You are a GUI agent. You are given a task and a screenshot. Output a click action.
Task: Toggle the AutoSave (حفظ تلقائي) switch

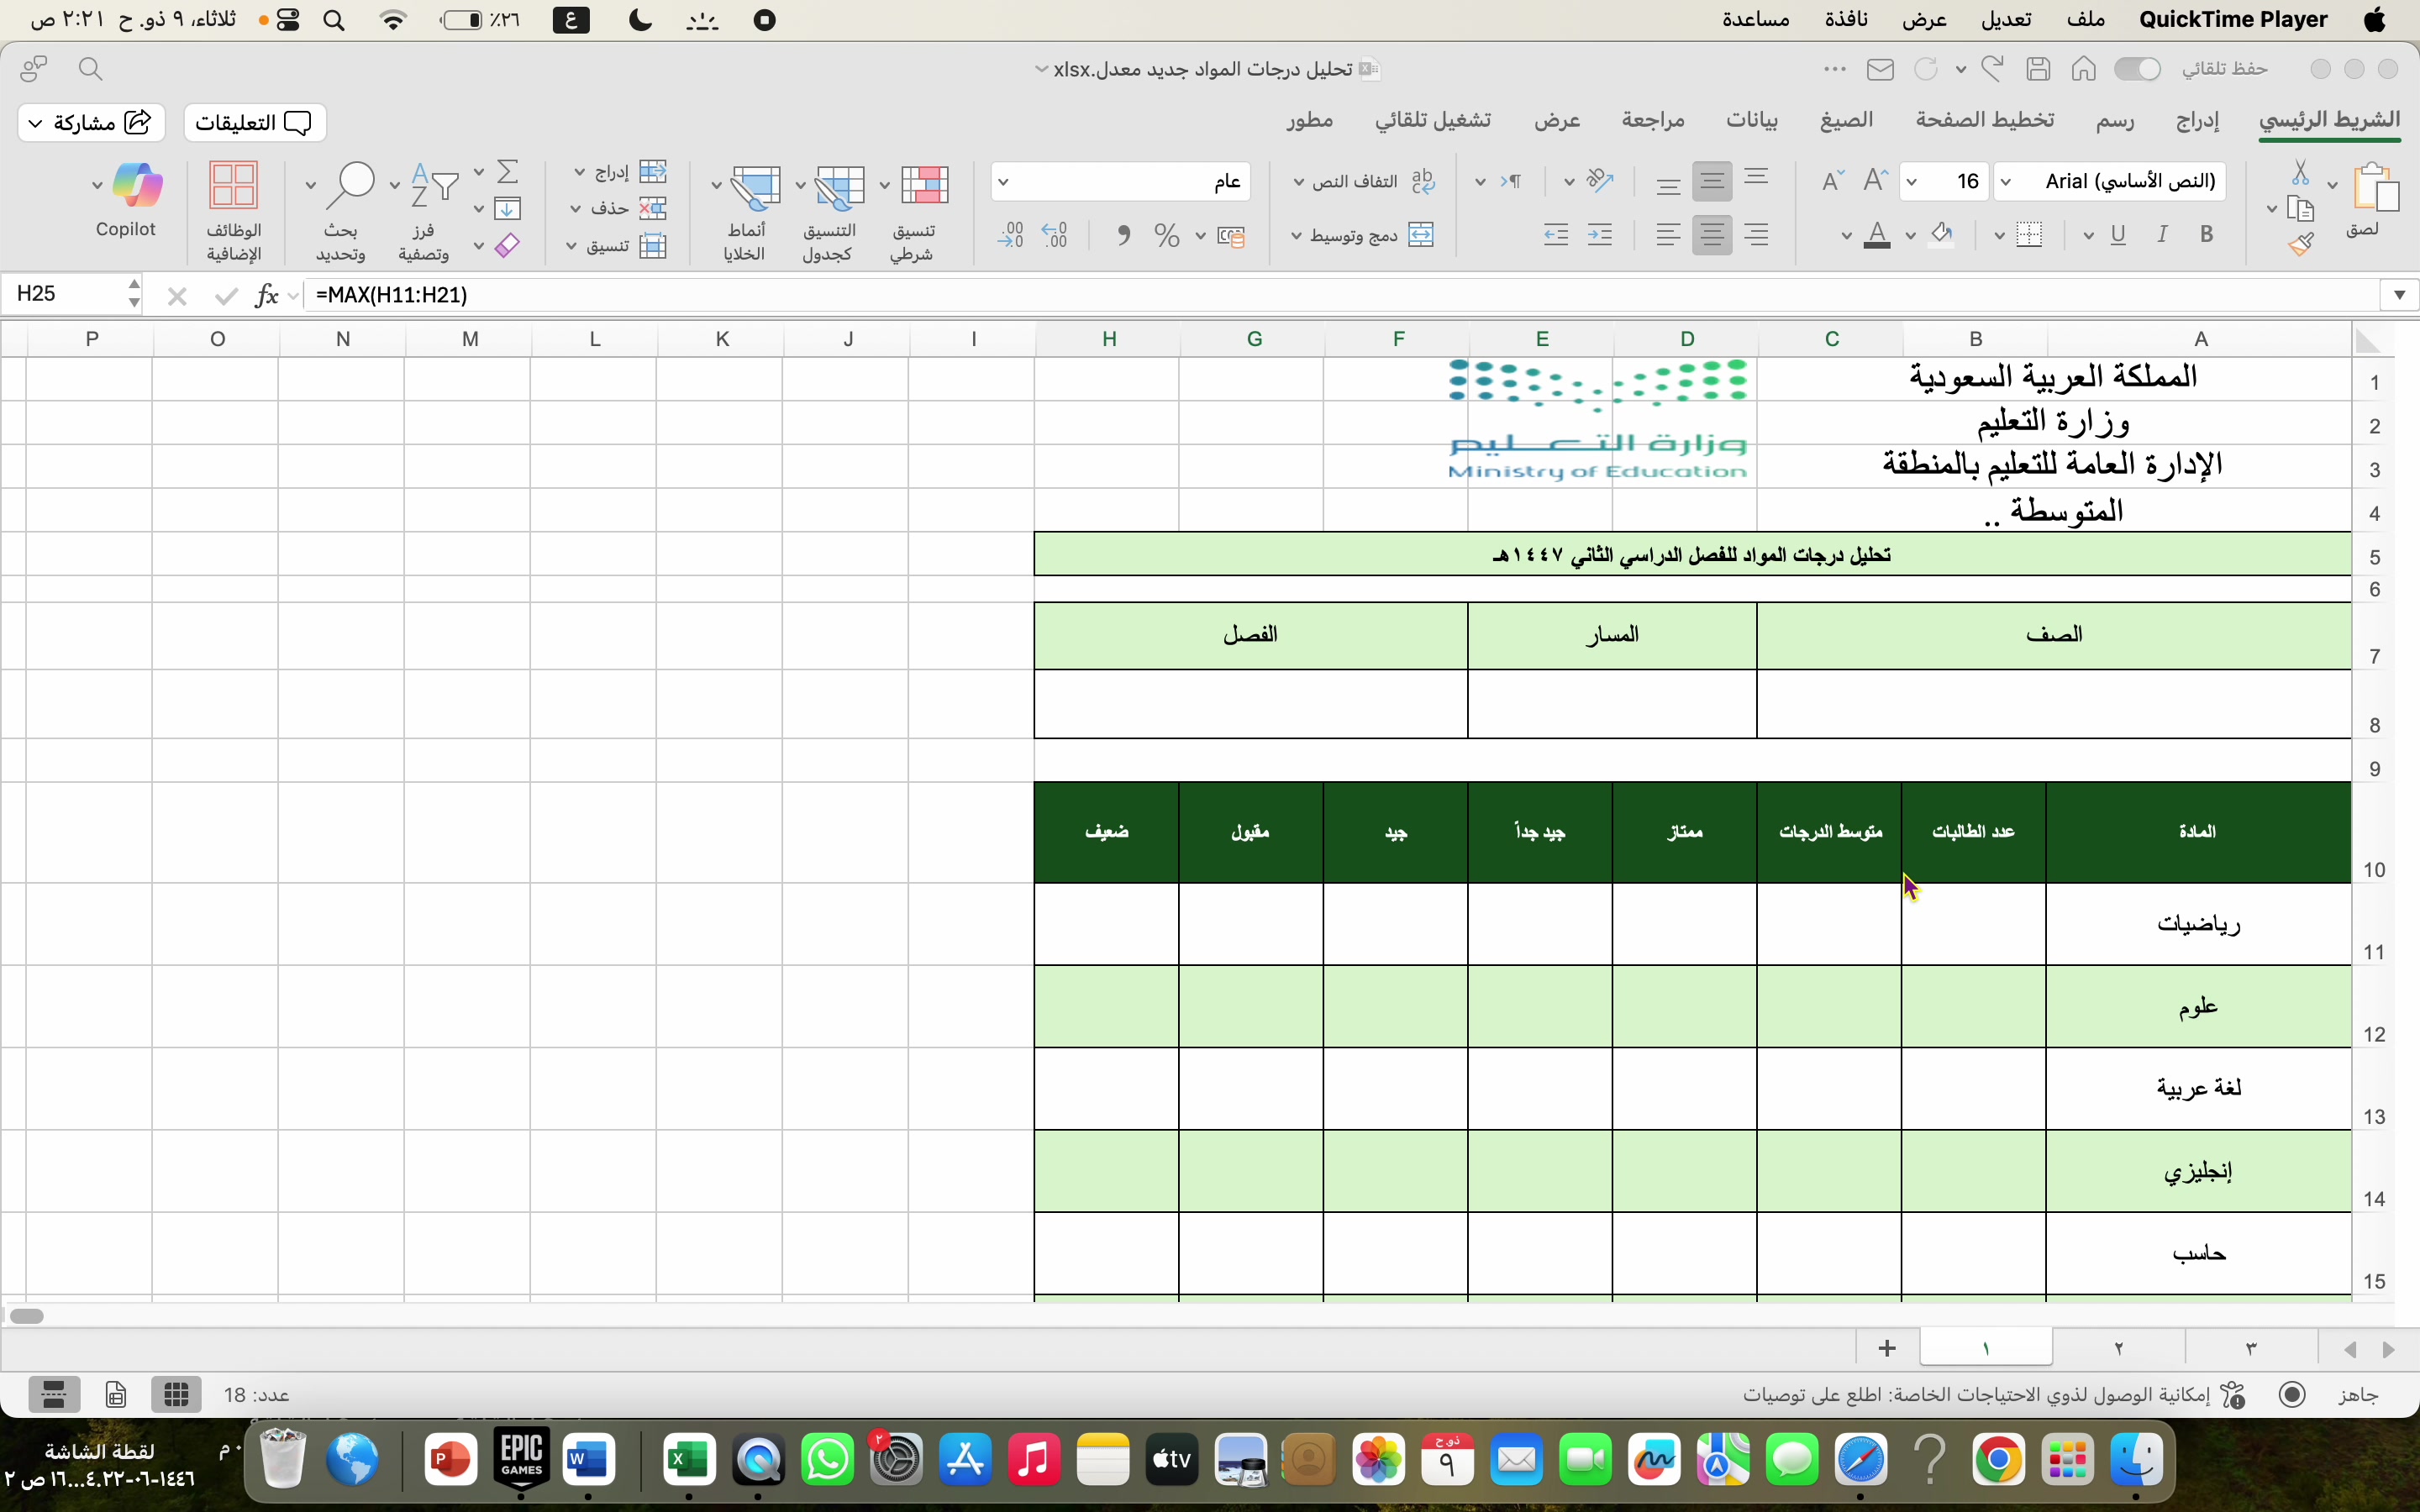click(x=2138, y=69)
